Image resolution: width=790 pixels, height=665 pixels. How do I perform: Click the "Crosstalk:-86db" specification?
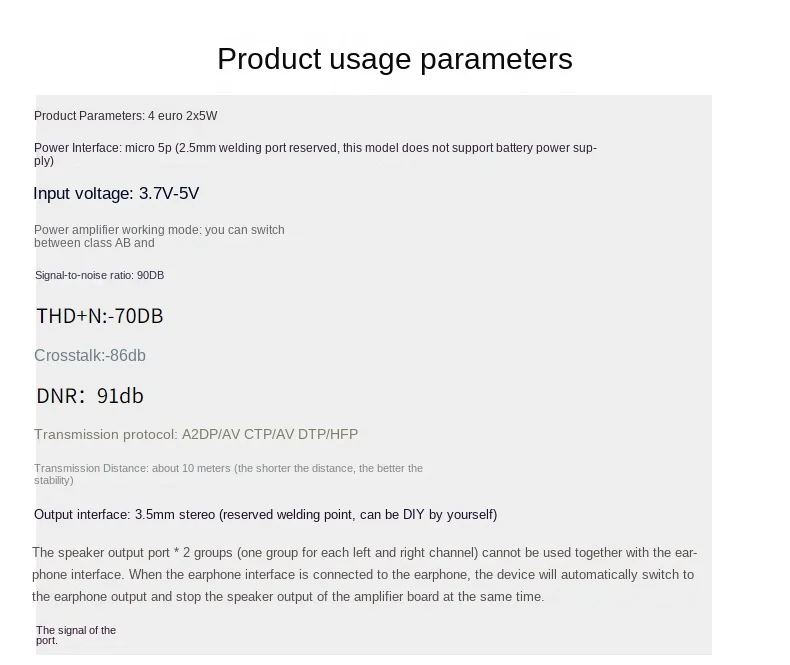[x=90, y=355]
